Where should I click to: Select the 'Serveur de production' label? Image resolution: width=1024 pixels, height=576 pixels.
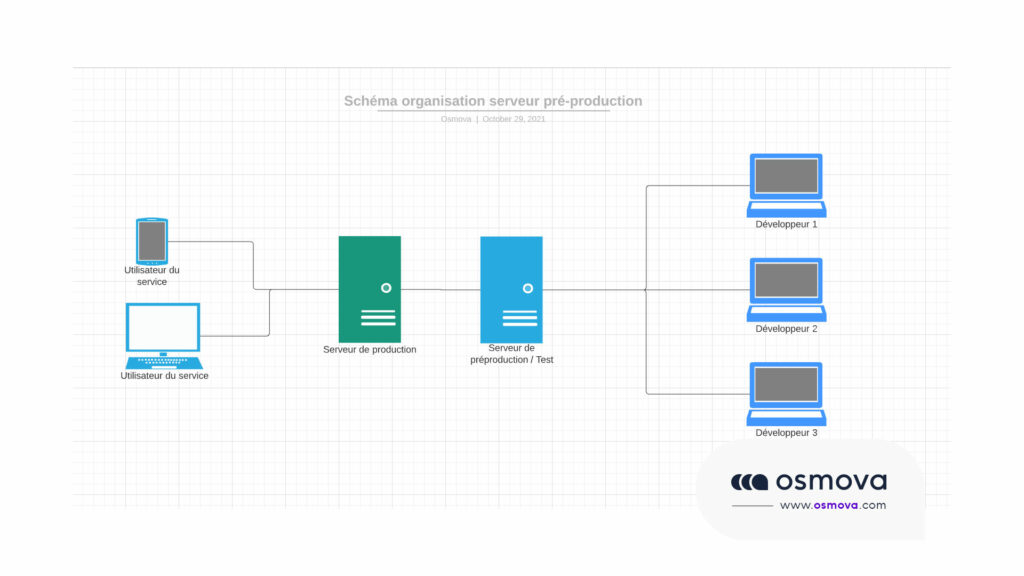click(369, 350)
